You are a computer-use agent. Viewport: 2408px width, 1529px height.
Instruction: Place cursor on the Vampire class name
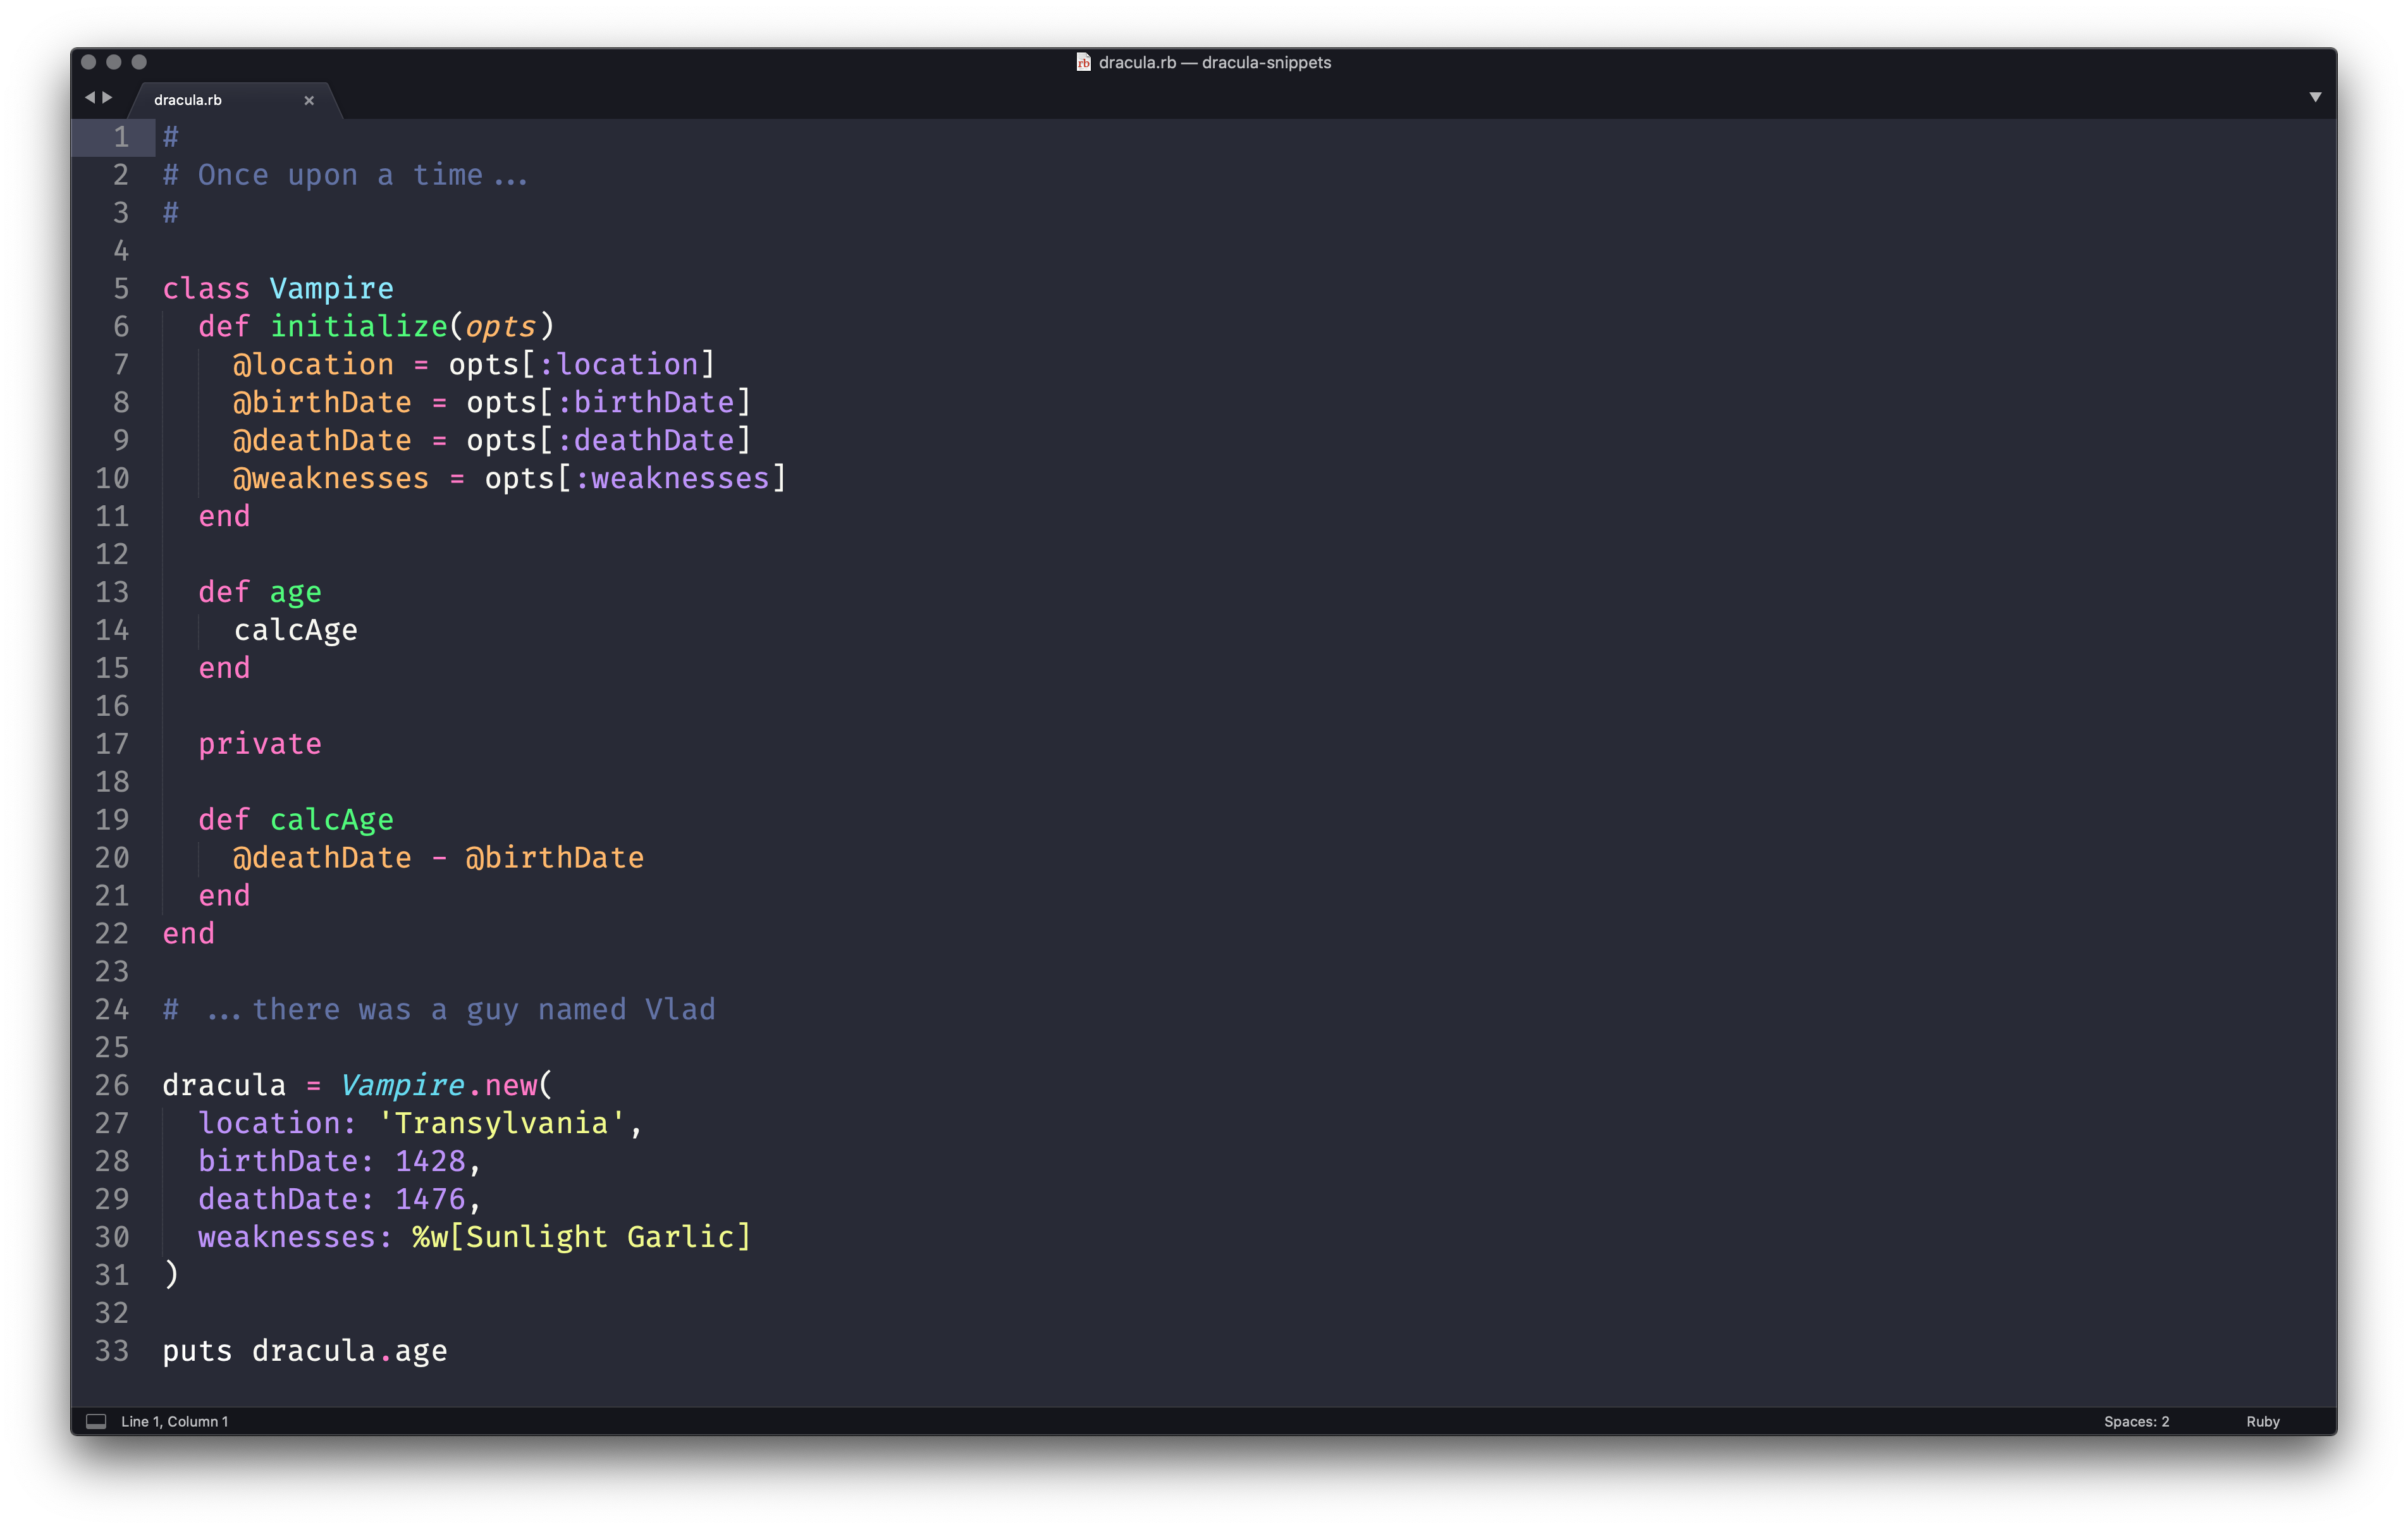point(331,289)
